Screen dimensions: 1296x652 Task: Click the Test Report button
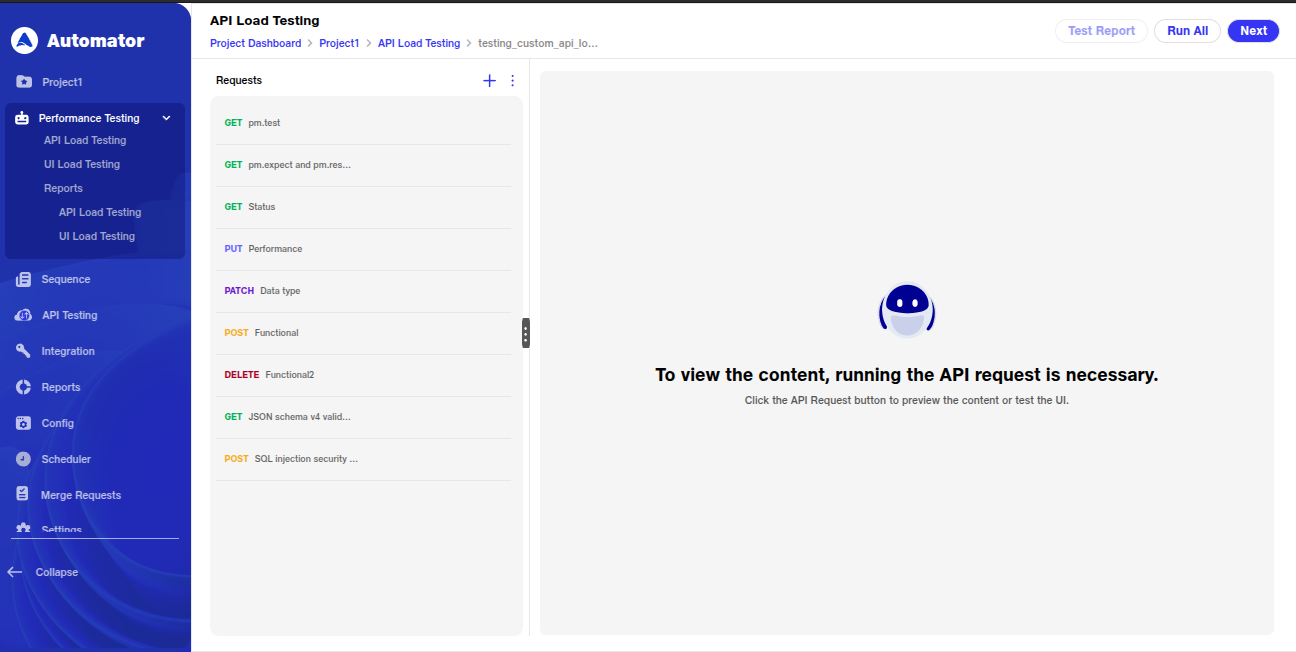1101,31
